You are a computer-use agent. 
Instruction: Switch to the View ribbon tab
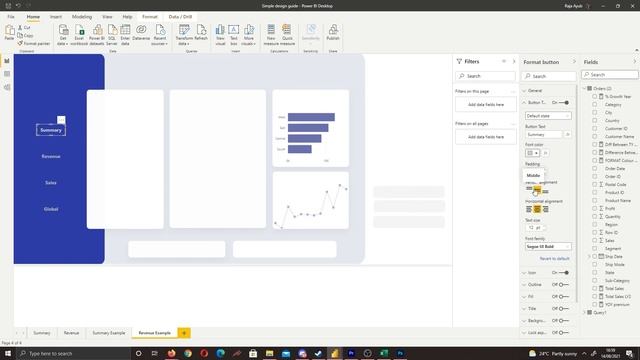(107, 17)
